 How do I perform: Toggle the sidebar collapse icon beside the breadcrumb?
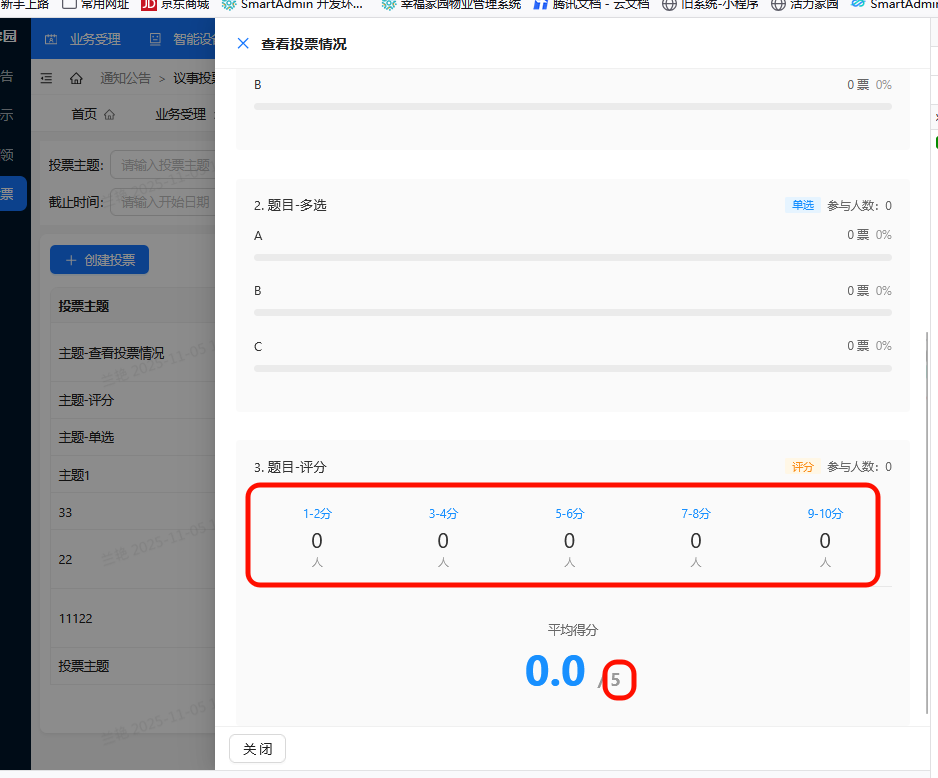coord(46,78)
